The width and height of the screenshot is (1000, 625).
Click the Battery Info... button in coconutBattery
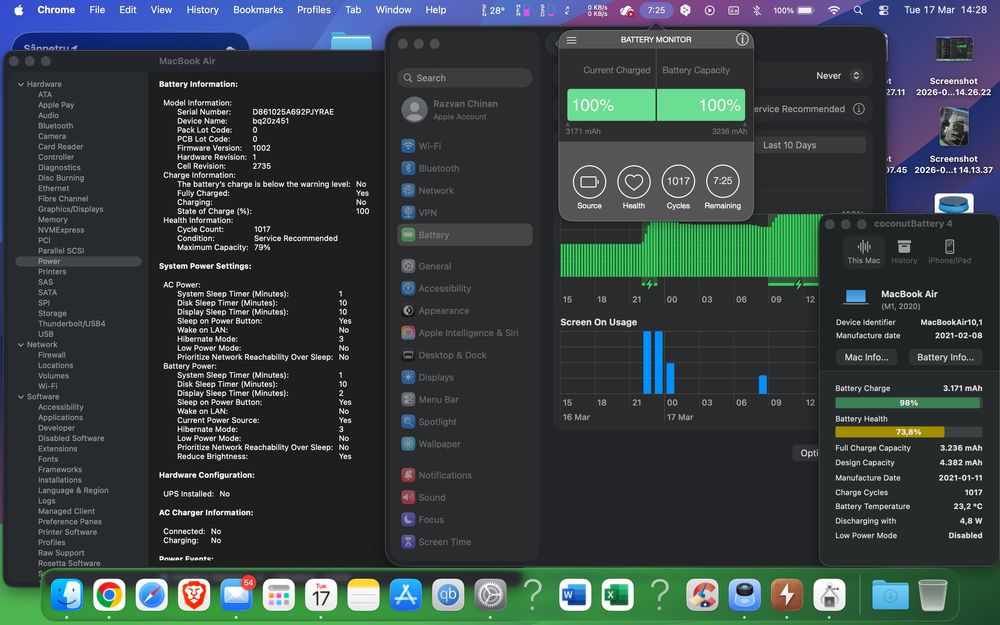coord(945,357)
